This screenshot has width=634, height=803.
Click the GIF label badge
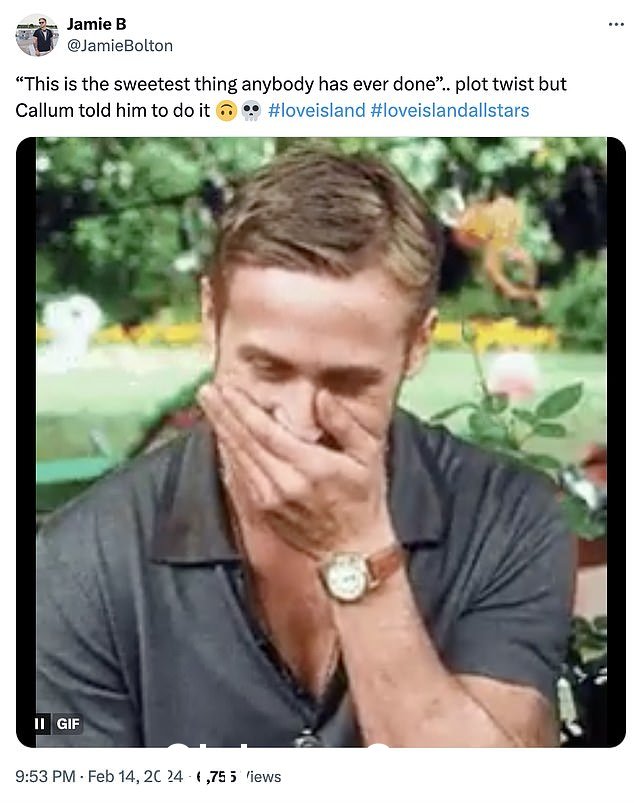coord(67,724)
